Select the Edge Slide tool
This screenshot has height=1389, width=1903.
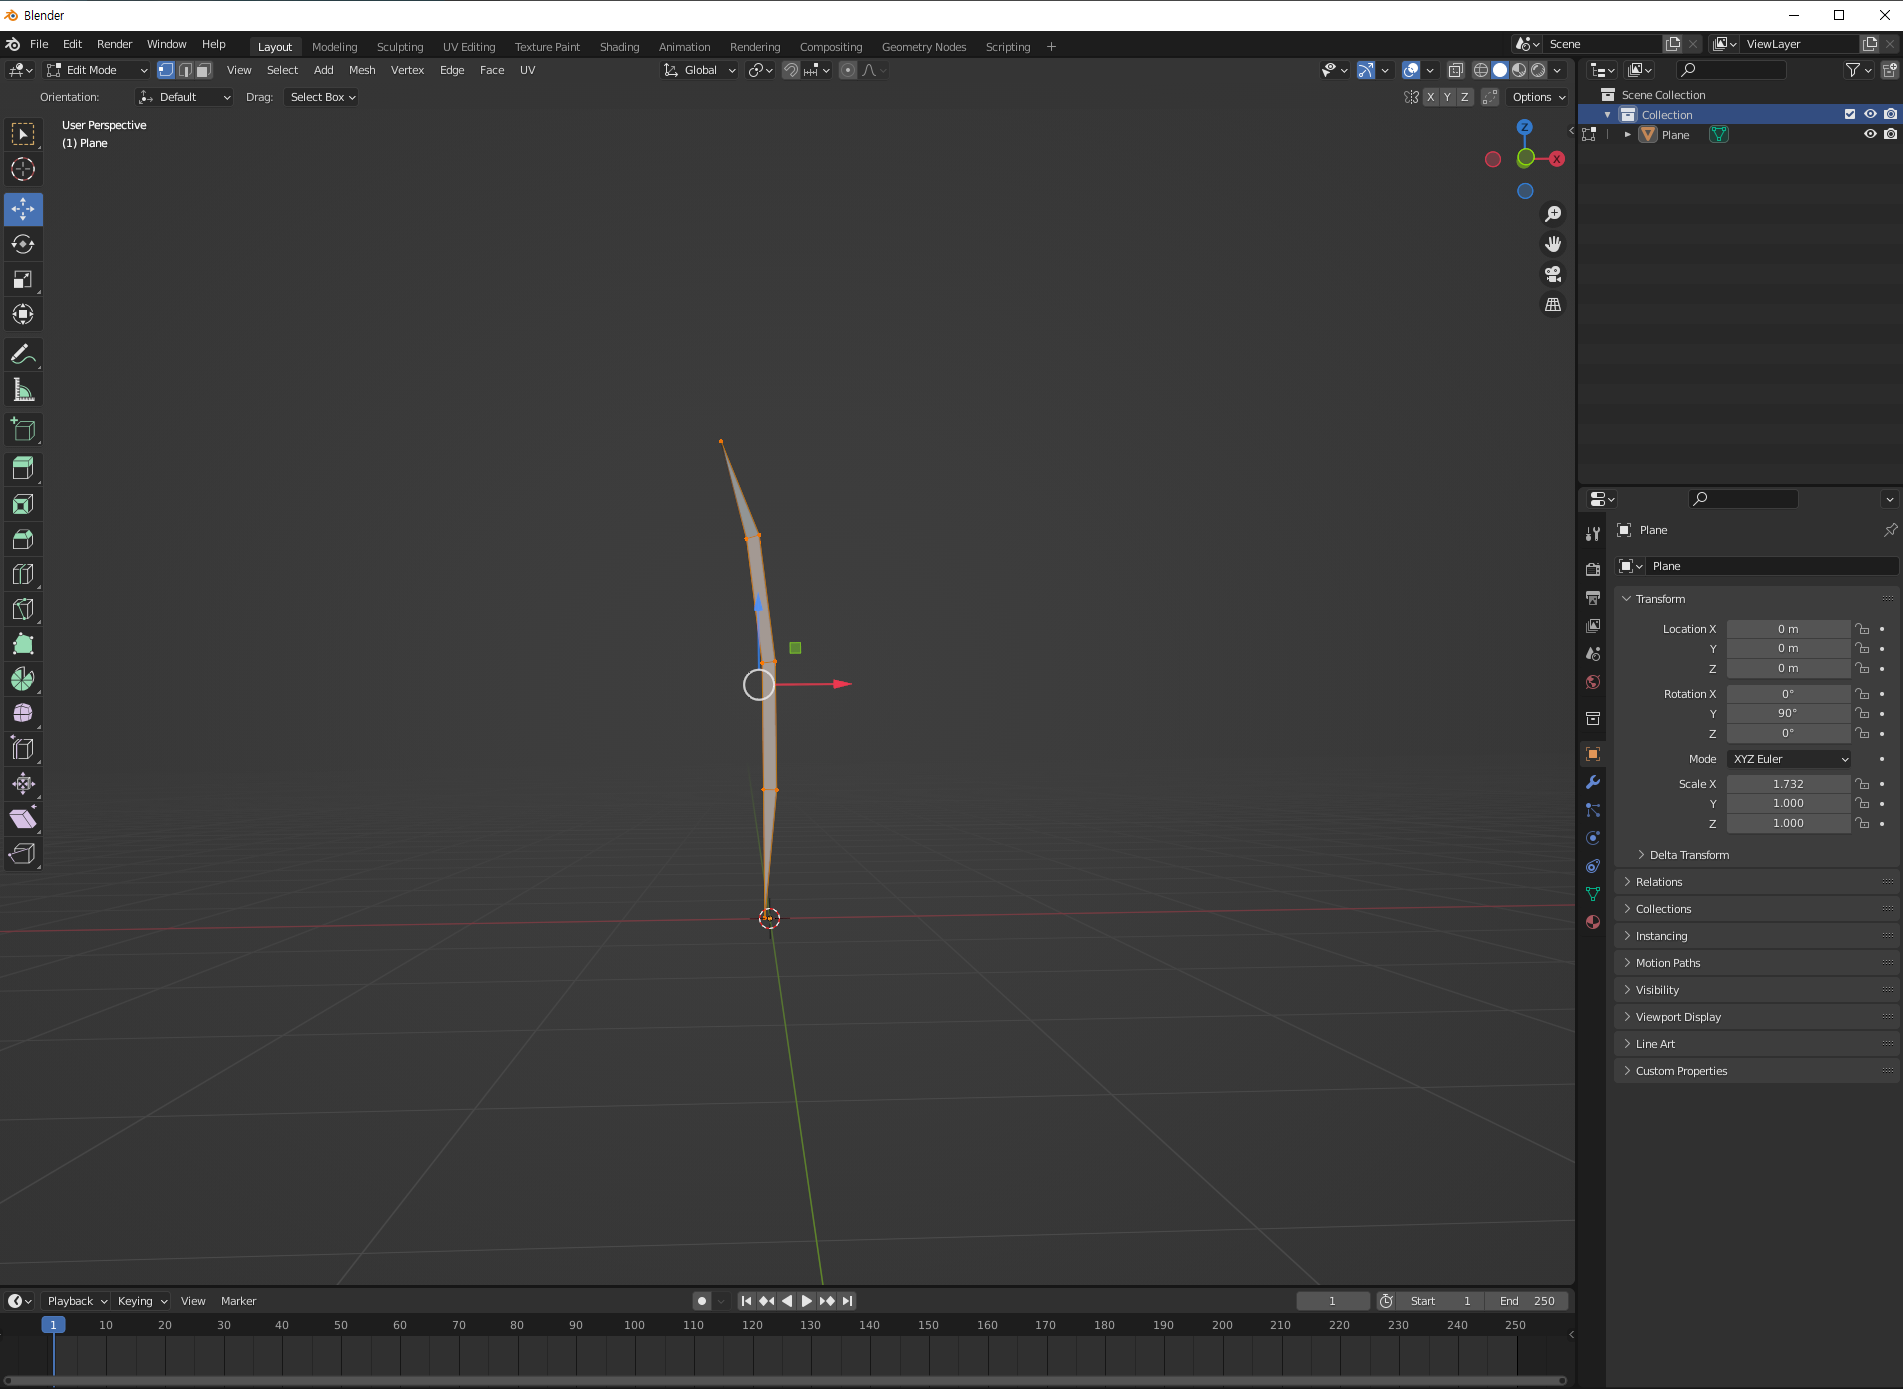tap(23, 749)
